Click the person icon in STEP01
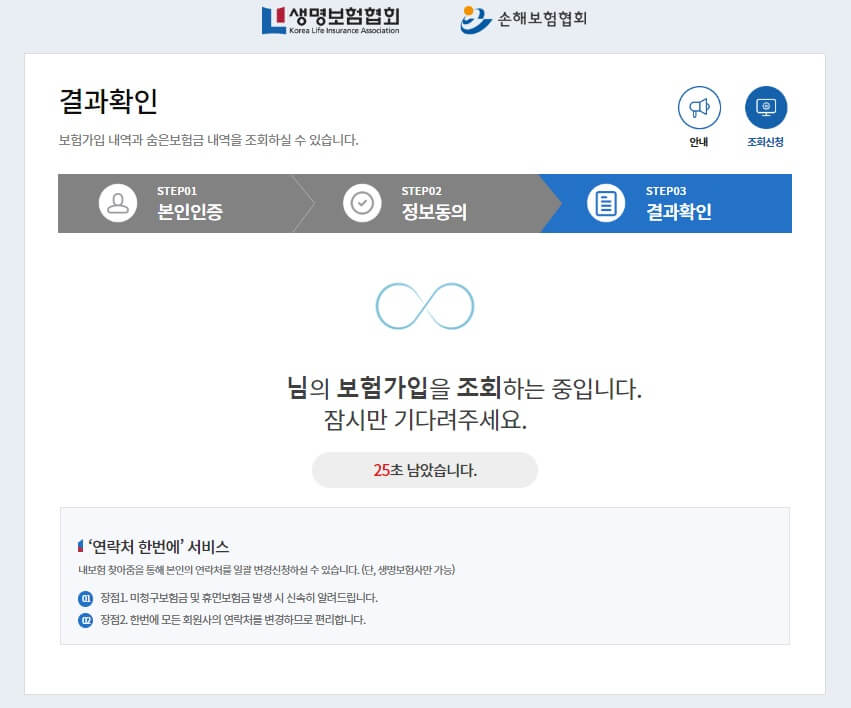 (118, 203)
